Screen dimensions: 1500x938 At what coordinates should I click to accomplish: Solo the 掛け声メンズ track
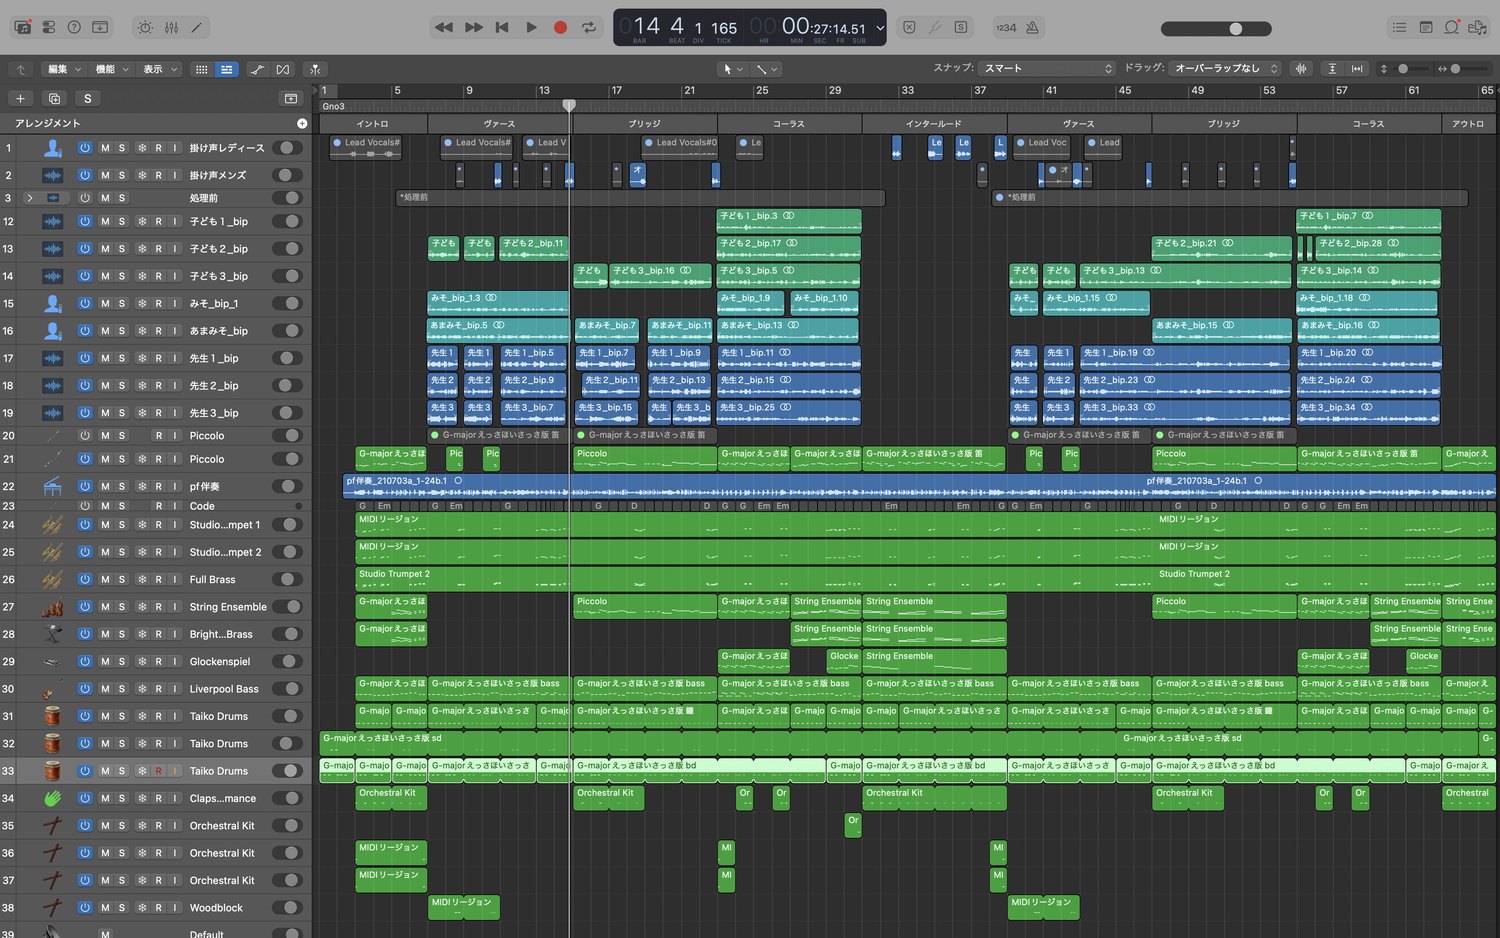122,175
